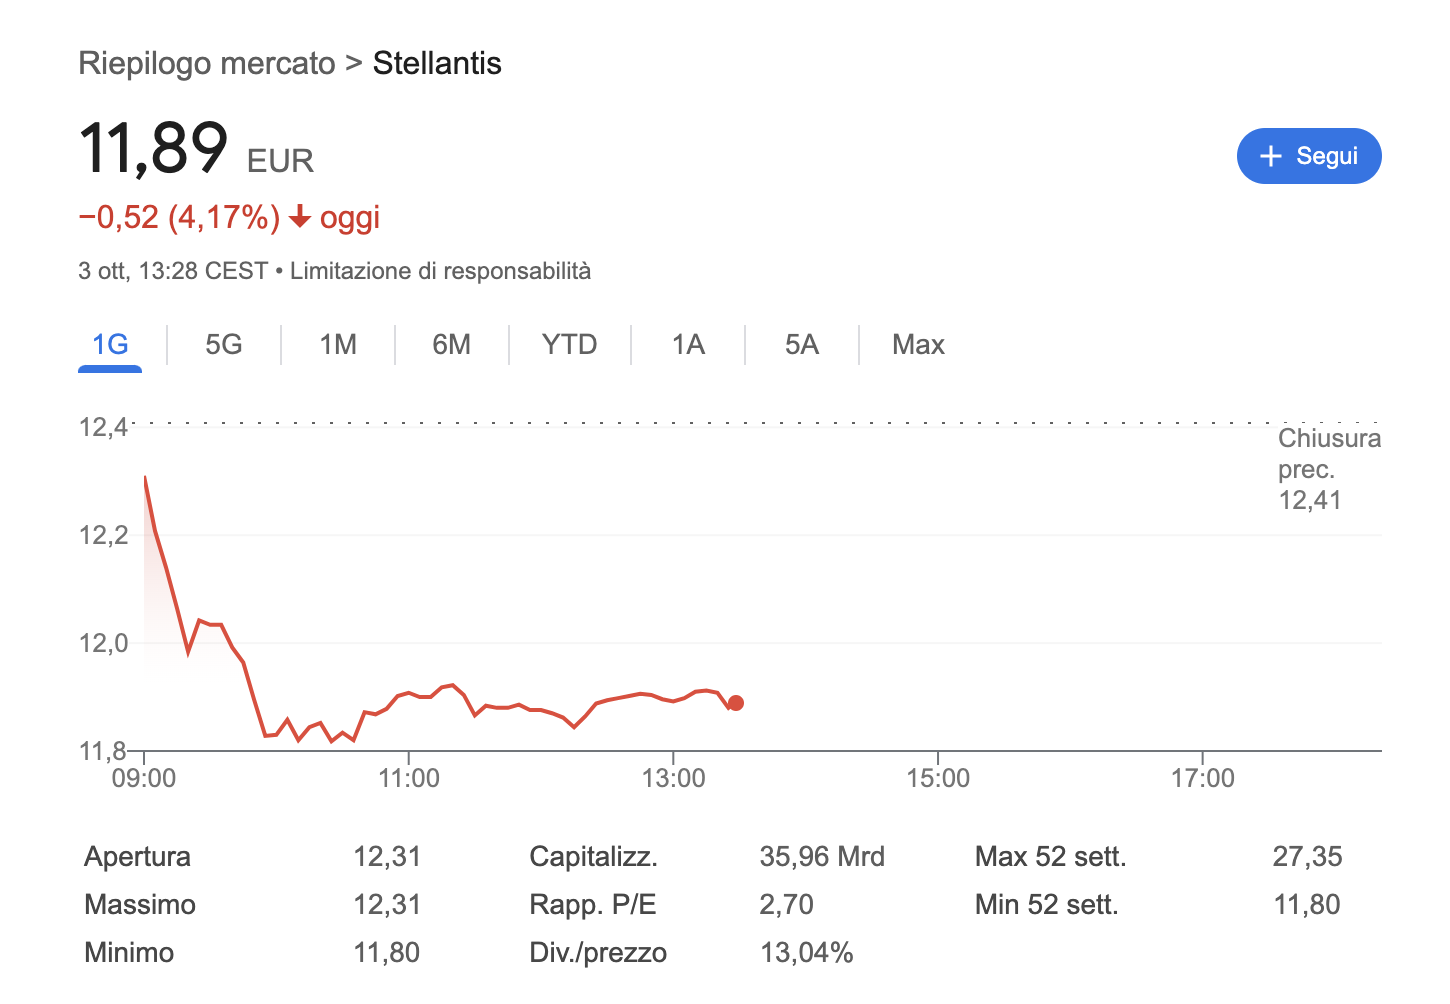Follow Stellantis with the Segui button
This screenshot has height=1004, width=1450.
(1309, 156)
